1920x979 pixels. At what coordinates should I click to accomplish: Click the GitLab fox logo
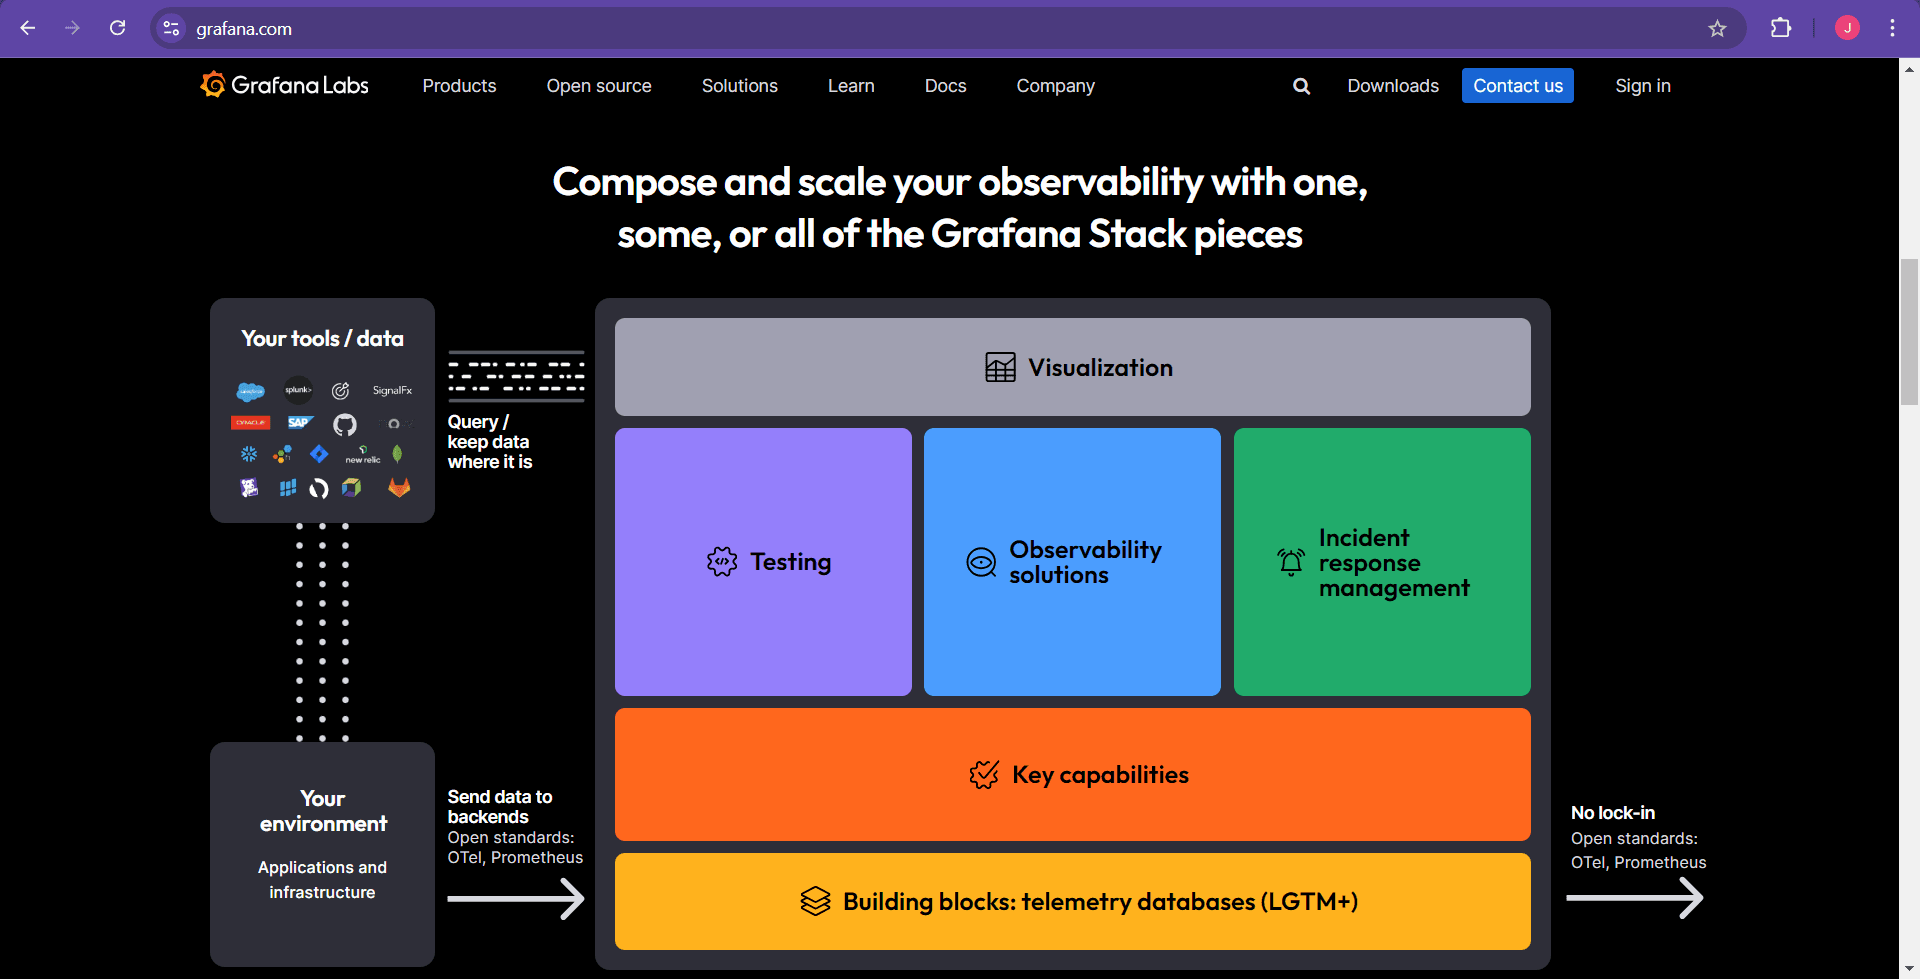coord(399,487)
